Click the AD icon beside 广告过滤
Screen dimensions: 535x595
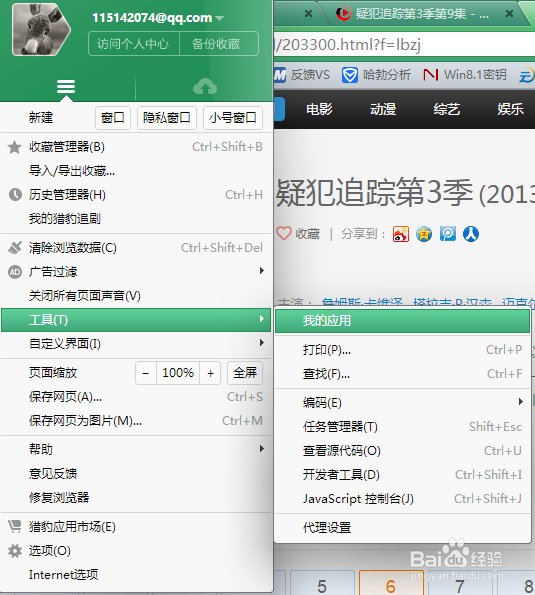15,272
